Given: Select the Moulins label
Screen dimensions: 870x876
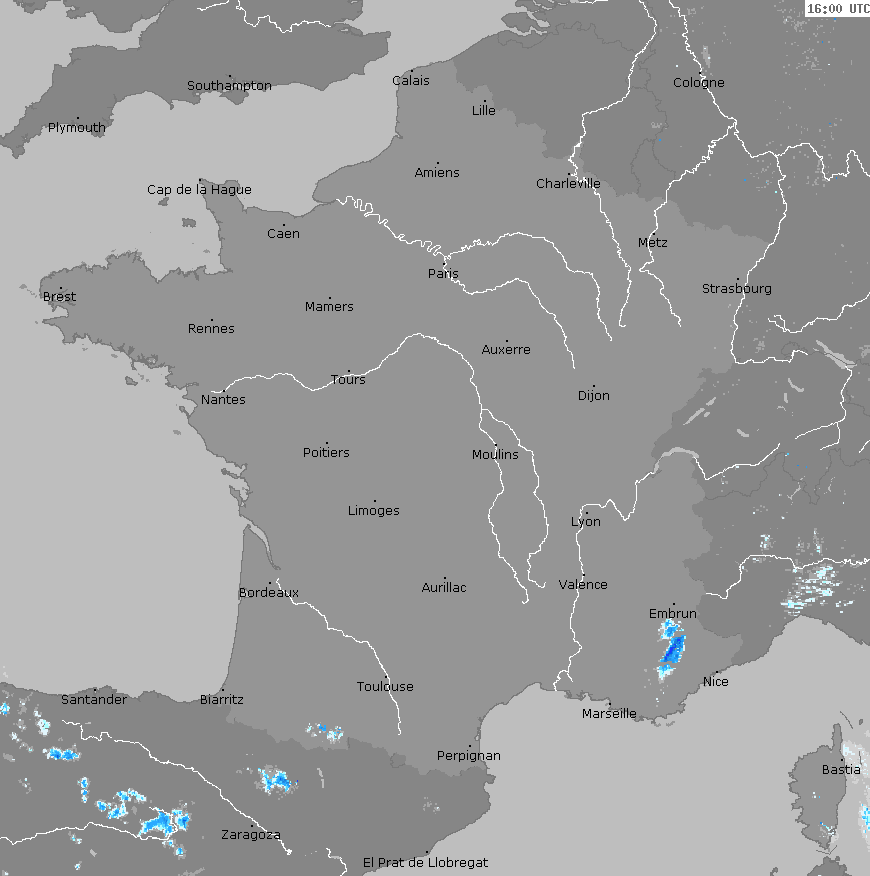Looking at the screenshot, I should pyautogui.click(x=495, y=454).
